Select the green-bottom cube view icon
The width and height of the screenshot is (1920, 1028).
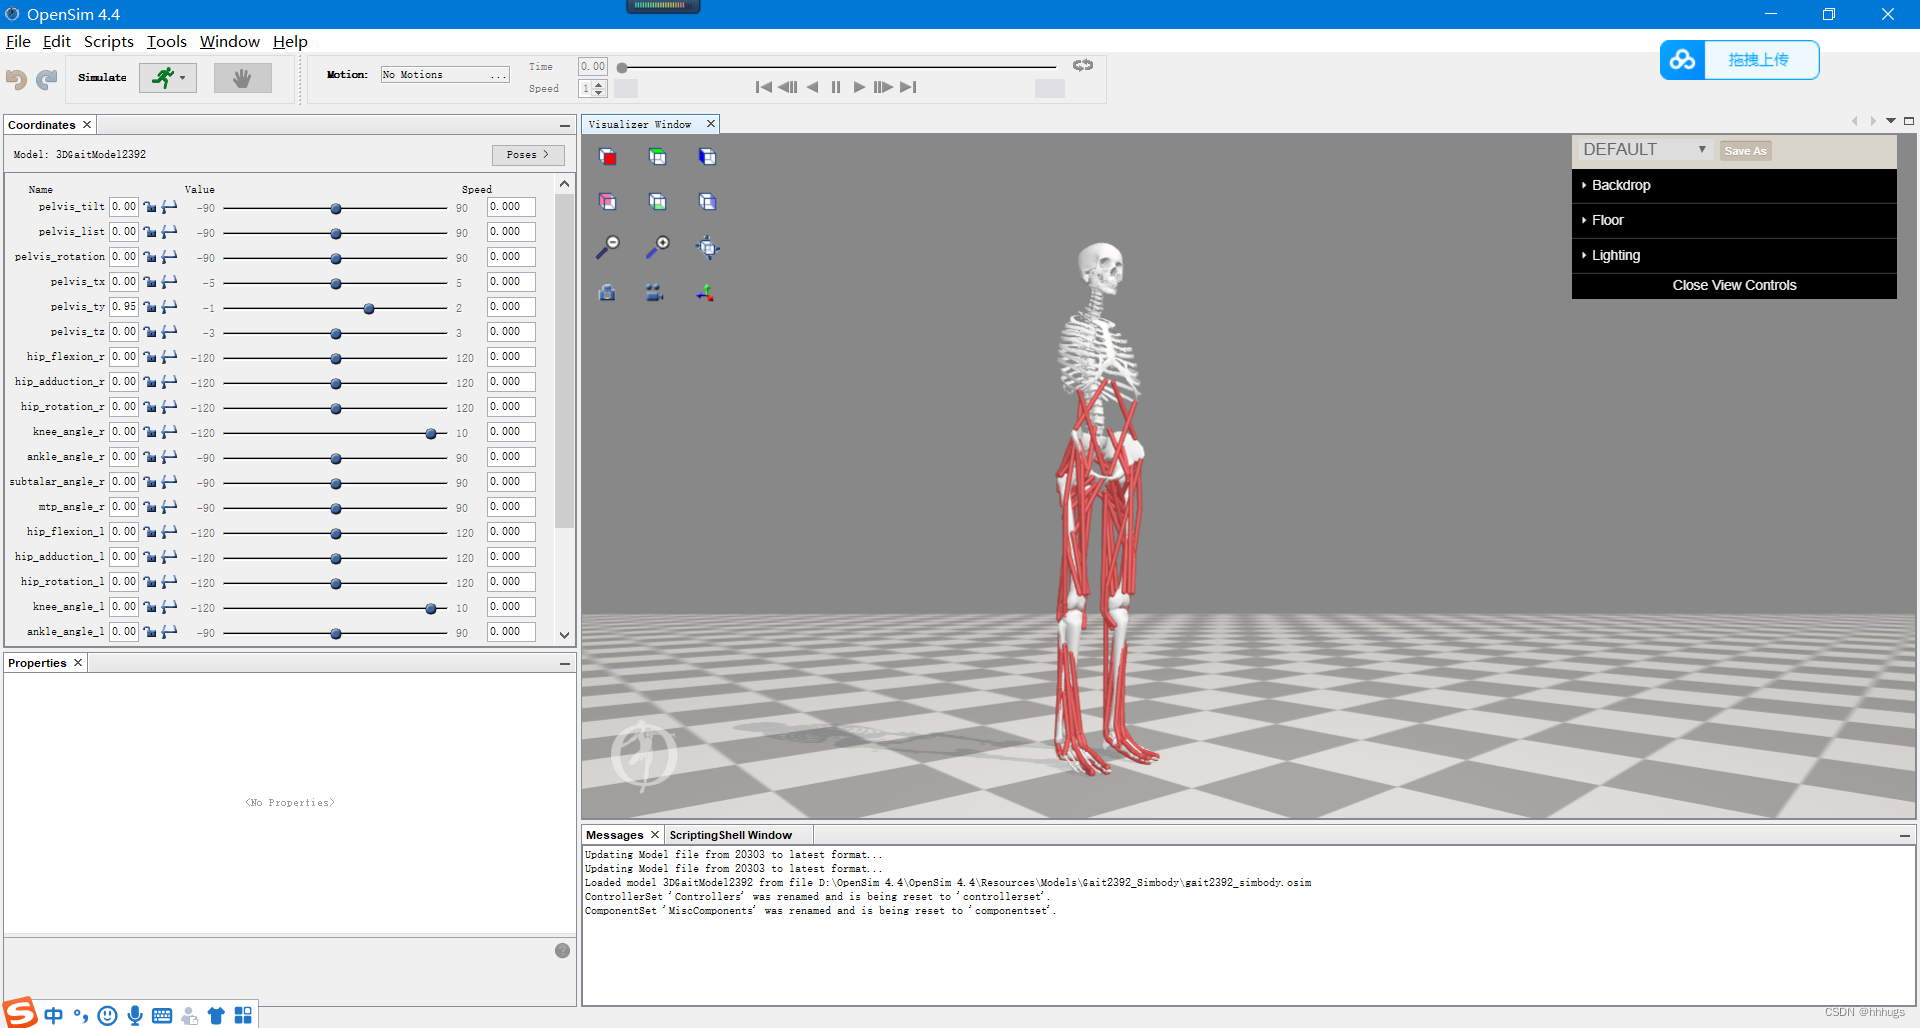tap(657, 201)
